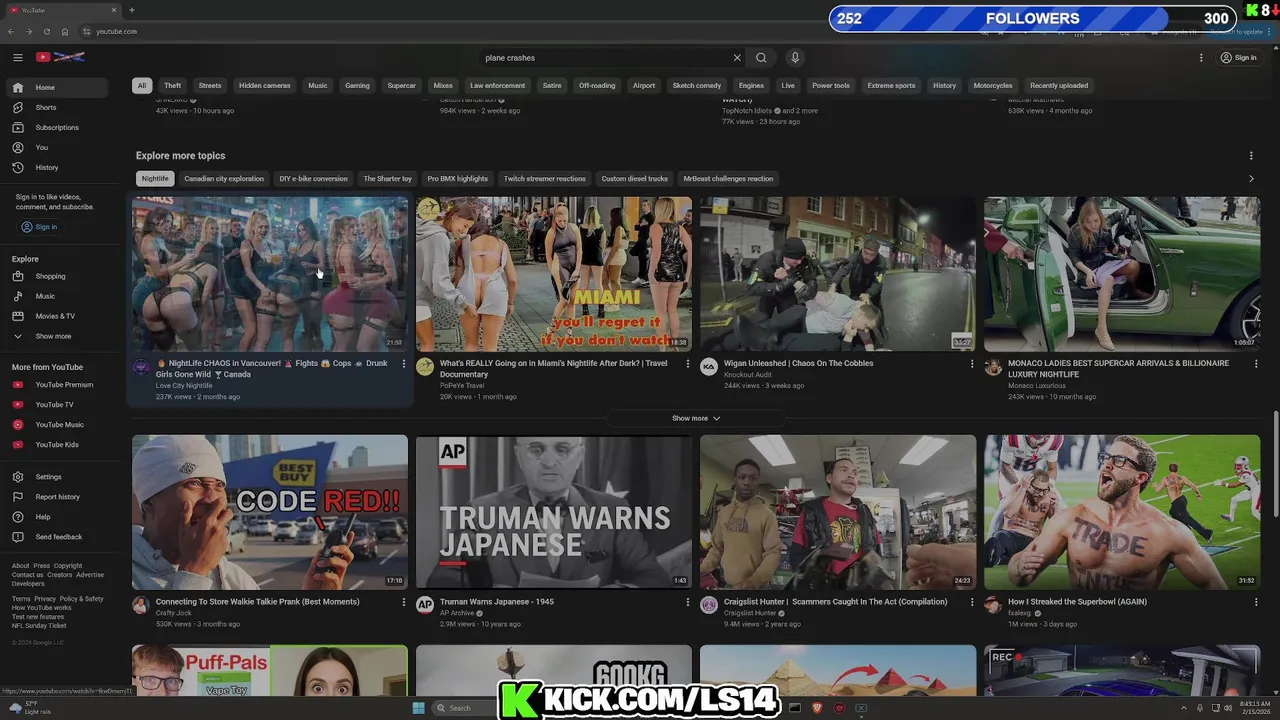Open options menu for Truman Warns Japanese video
The height and width of the screenshot is (720, 1280).
(687, 602)
